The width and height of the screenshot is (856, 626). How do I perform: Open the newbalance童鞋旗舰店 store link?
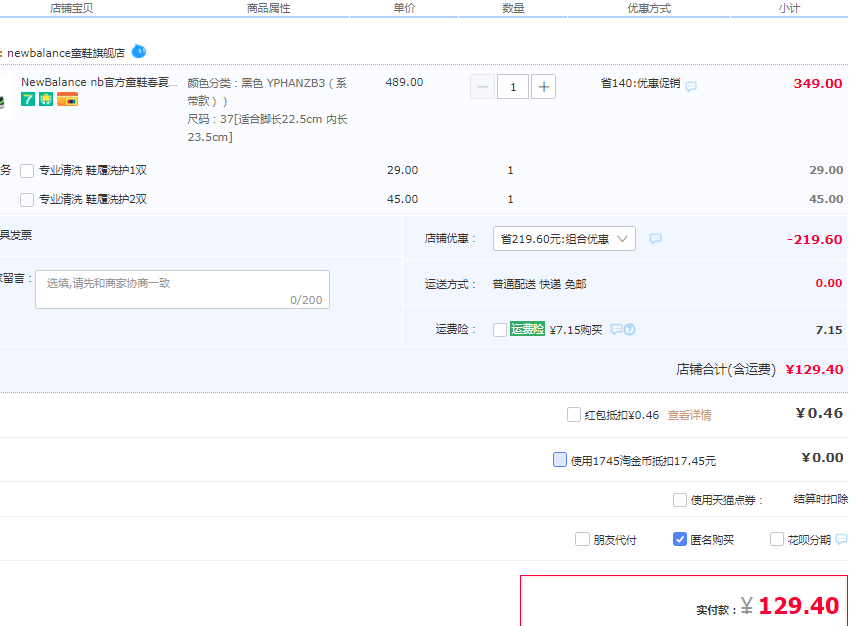[66, 53]
